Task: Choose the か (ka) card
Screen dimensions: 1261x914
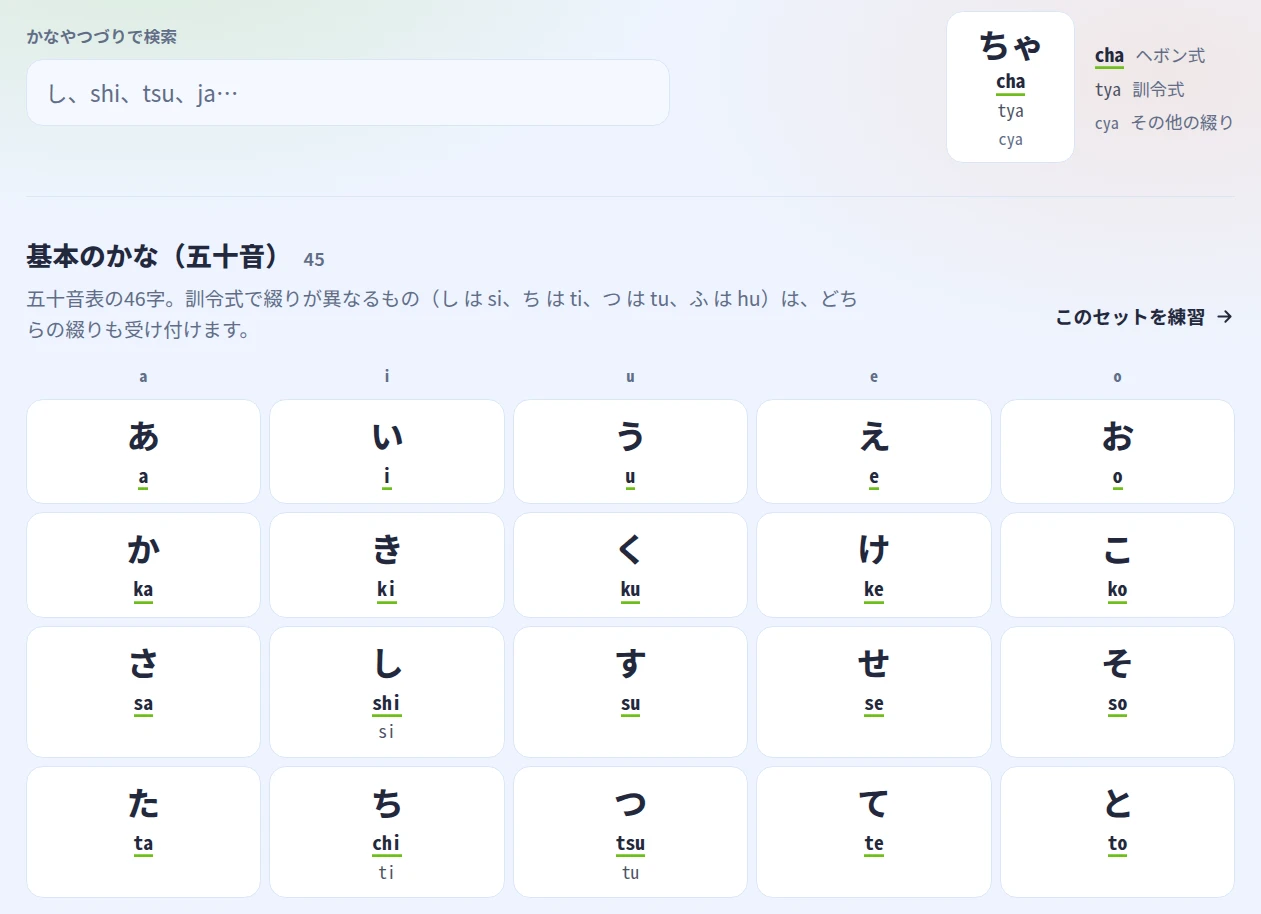Action: [x=143, y=565]
